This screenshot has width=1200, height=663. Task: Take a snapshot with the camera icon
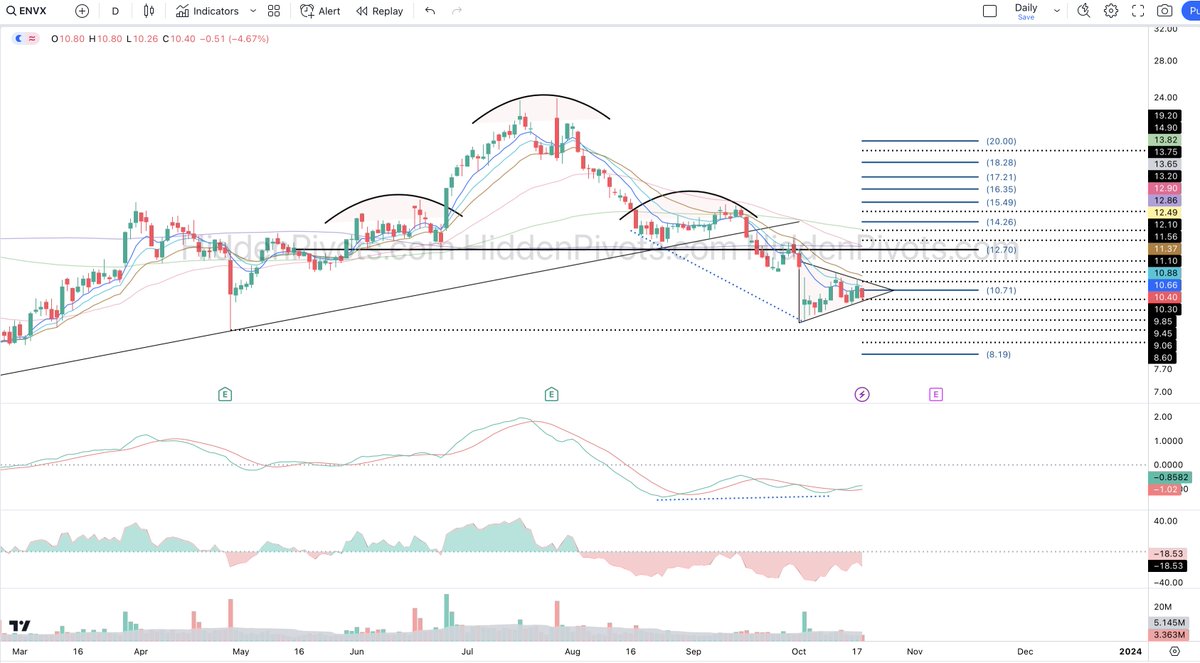click(1163, 10)
